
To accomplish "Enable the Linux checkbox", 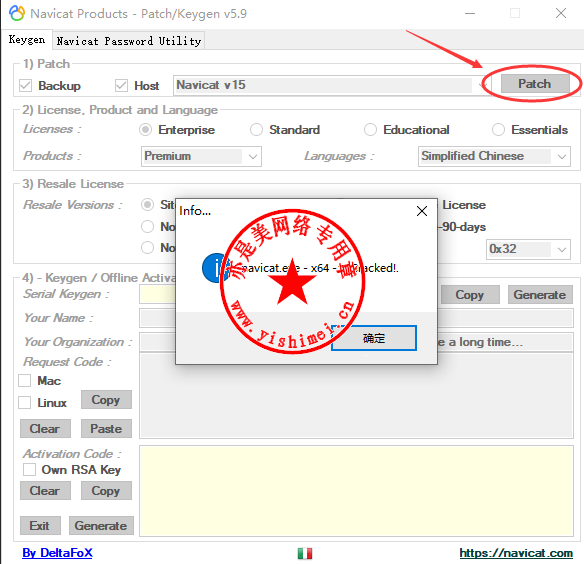I will 25,403.
